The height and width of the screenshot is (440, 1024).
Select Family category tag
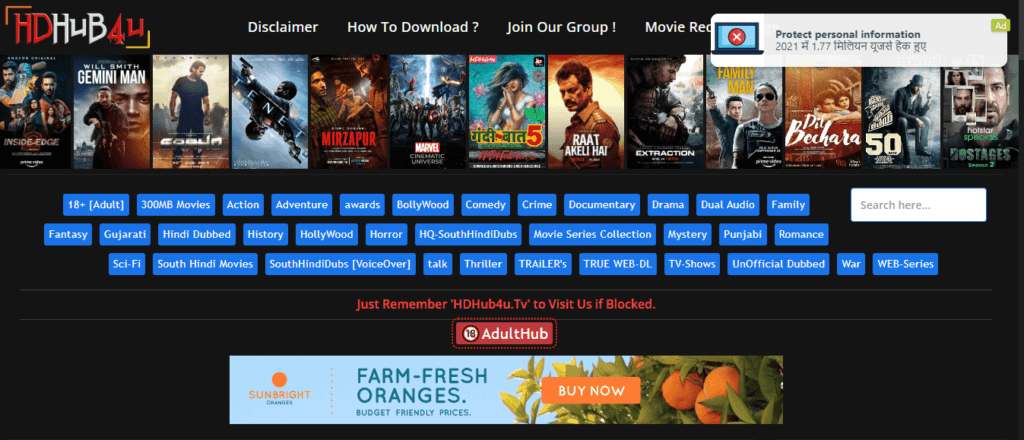(x=788, y=205)
